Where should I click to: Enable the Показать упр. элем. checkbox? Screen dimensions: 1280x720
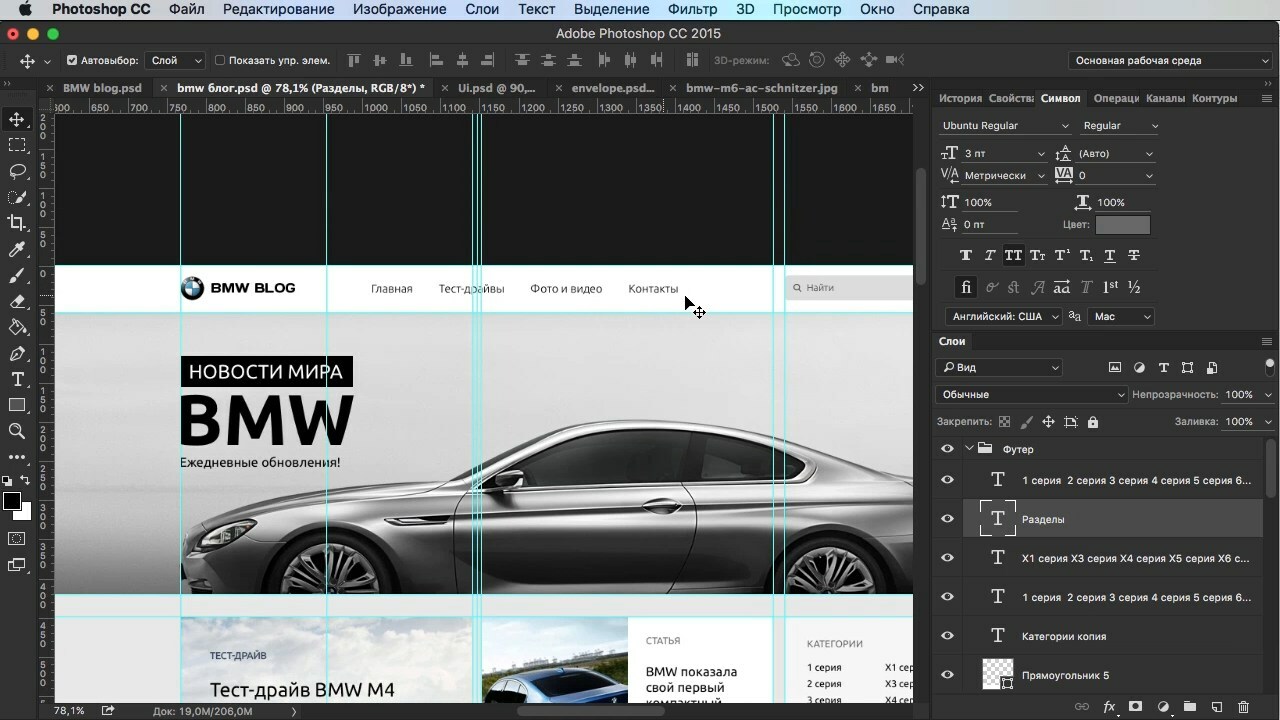[220, 60]
